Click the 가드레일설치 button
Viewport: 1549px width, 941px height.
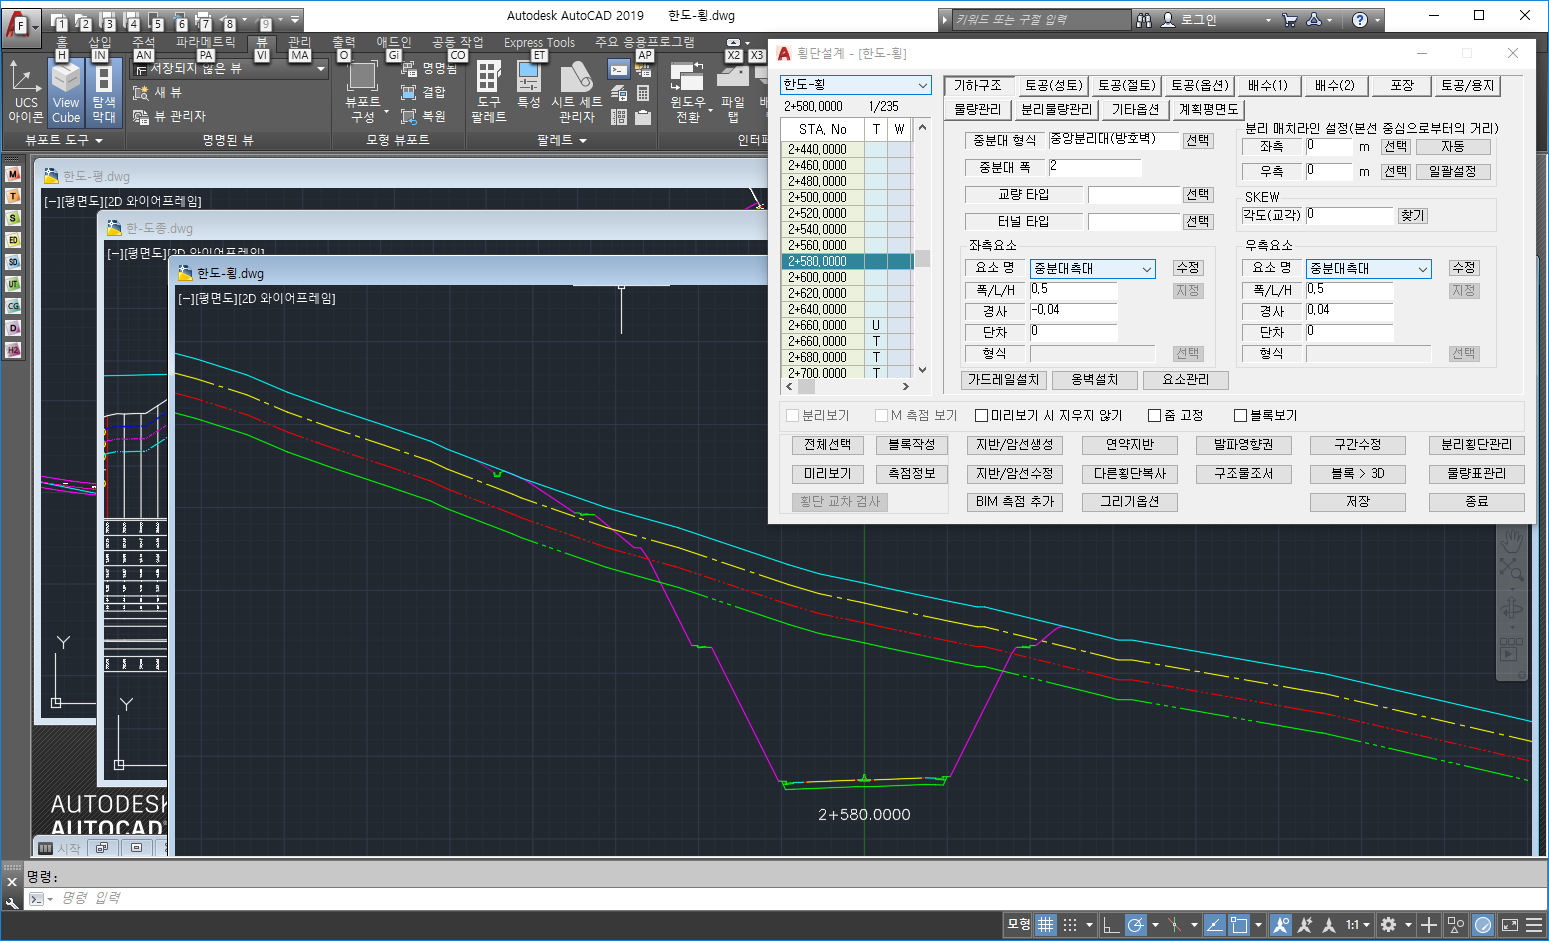tap(1004, 380)
